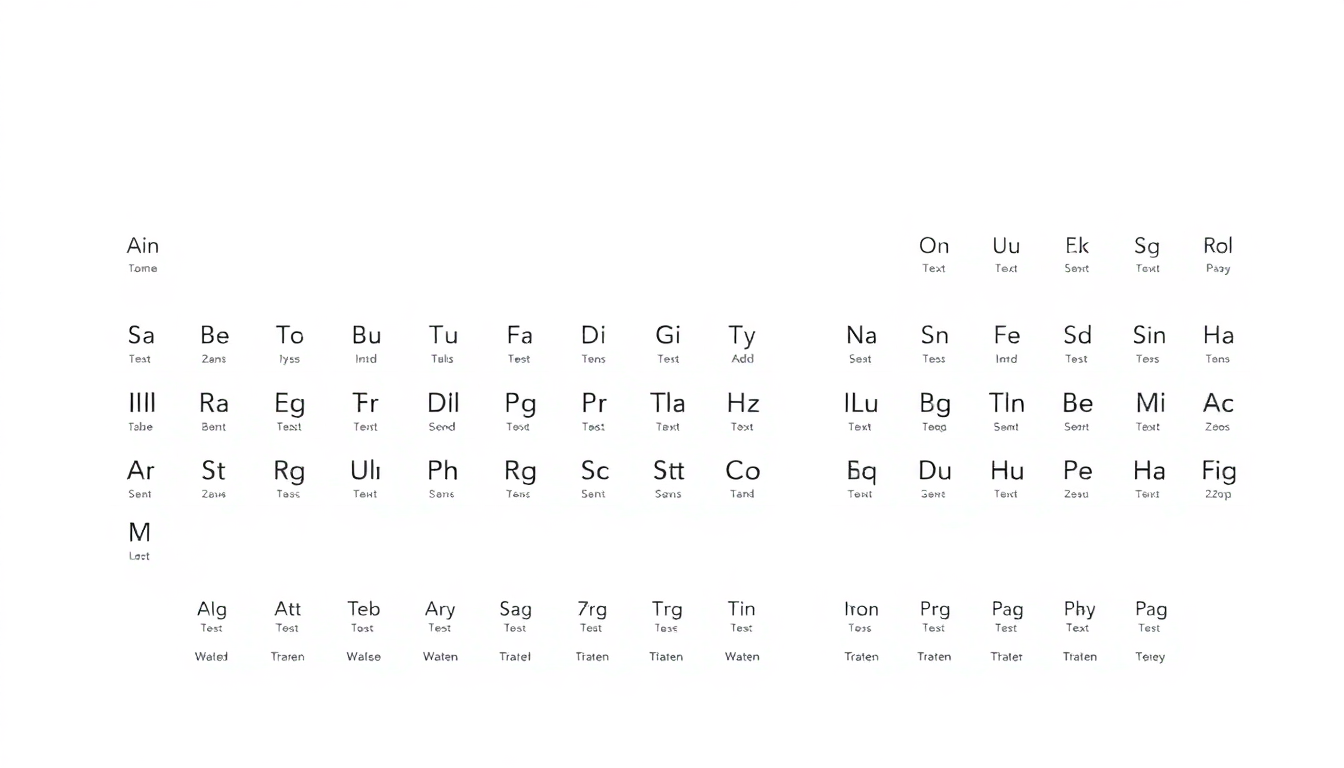Open the Ph element entry
This screenshot has height=768, width=1344.
coord(442,479)
